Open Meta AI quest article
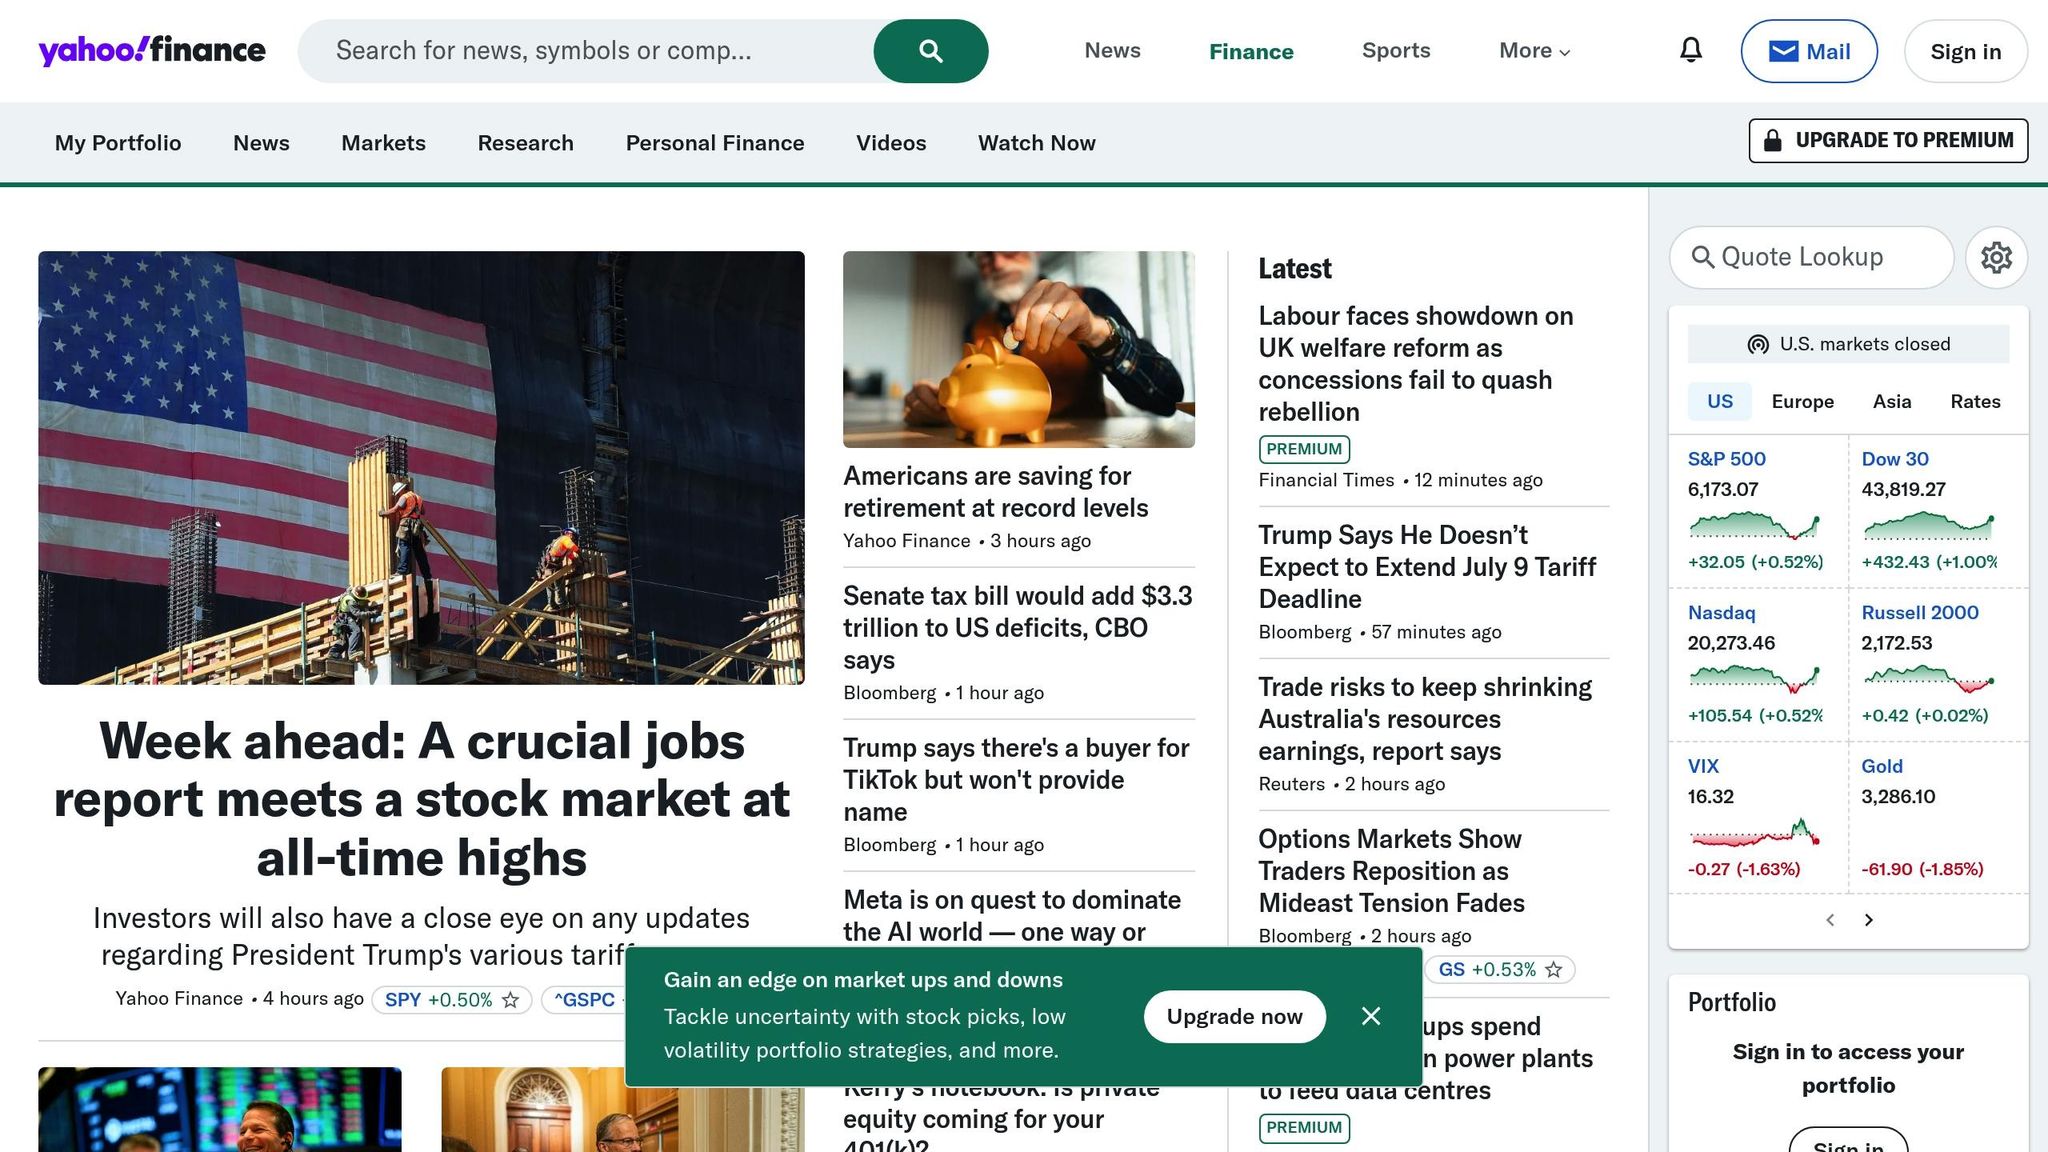 (x=1012, y=915)
